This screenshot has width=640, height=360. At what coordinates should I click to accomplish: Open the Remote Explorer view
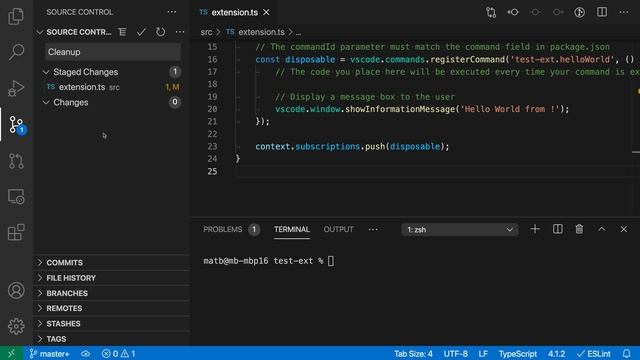click(x=16, y=197)
